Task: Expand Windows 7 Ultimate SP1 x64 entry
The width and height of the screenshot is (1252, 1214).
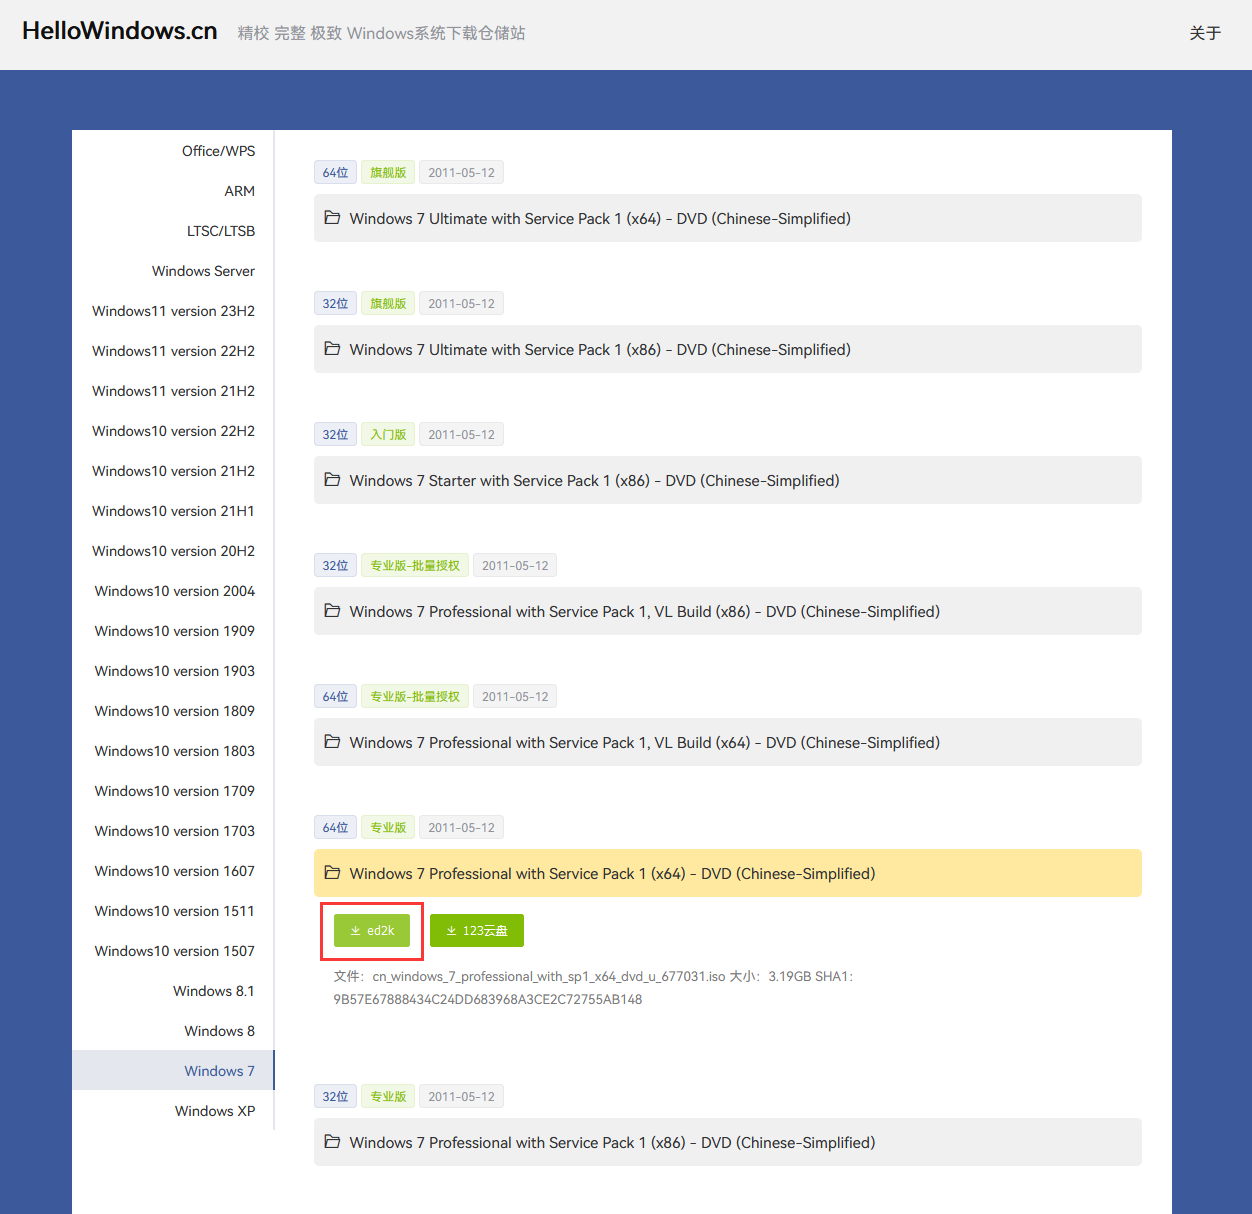Action: [x=728, y=218]
